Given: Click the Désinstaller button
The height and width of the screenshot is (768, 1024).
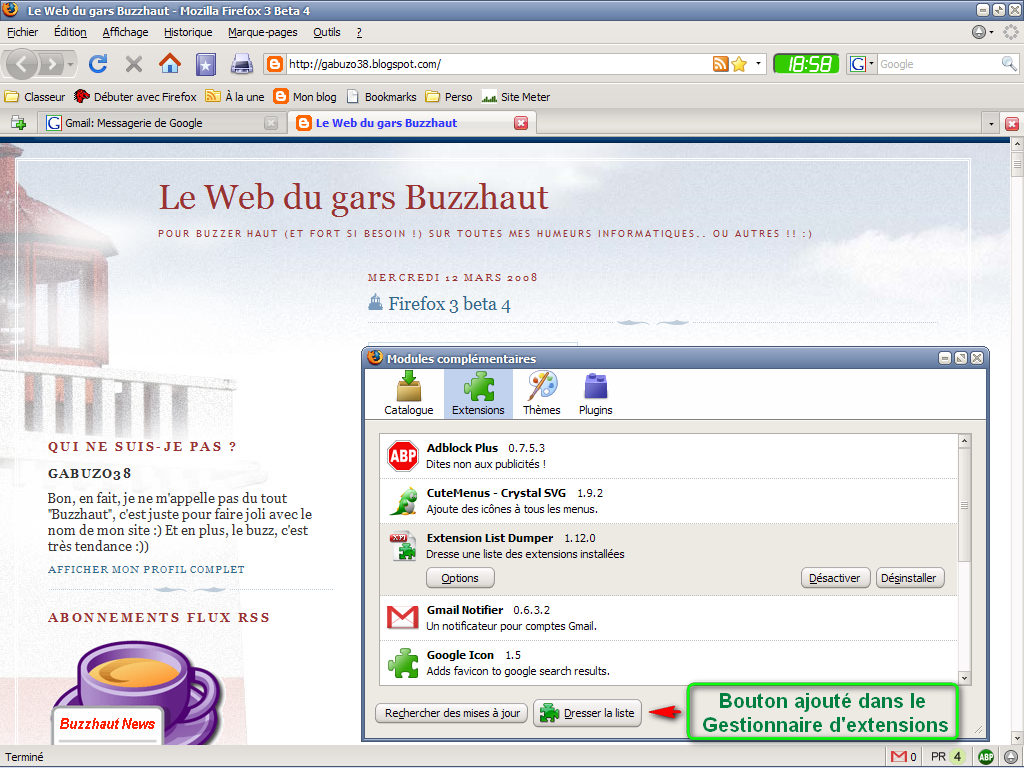Looking at the screenshot, I should pyautogui.click(x=908, y=578).
